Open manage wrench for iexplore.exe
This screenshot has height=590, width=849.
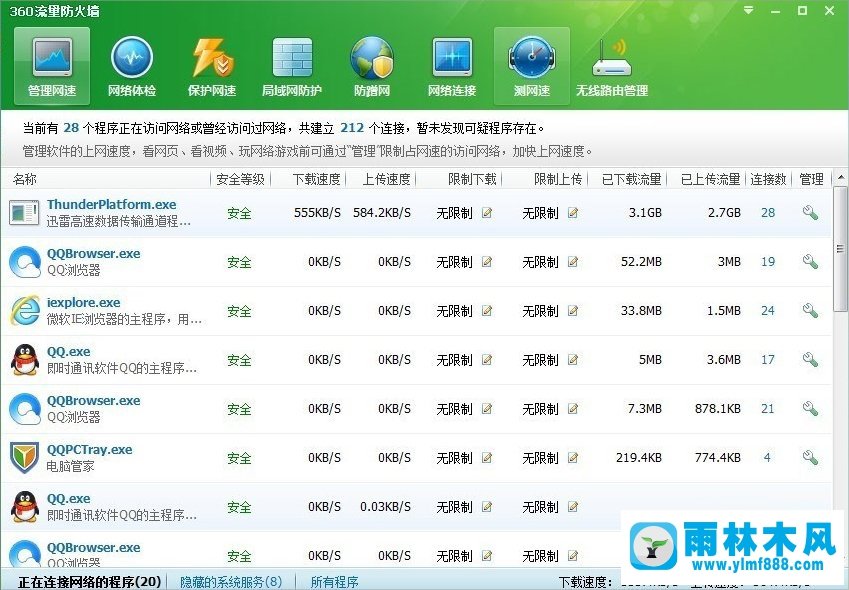point(810,311)
